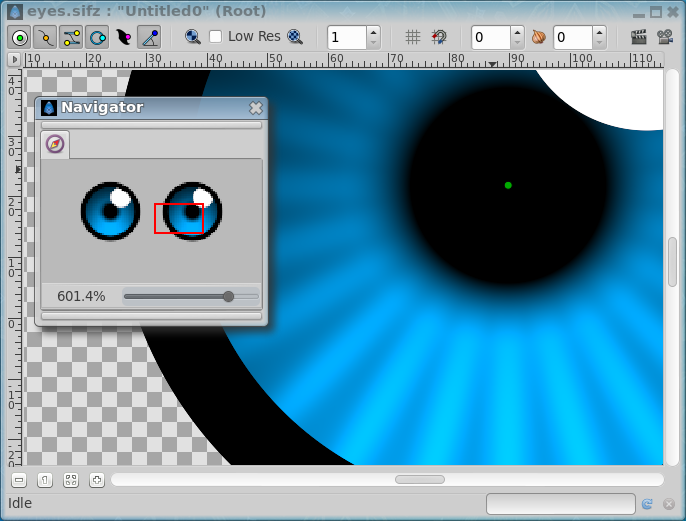Viewport: 686px width, 521px height.
Task: Click the zoom out button
Action: click(19, 480)
